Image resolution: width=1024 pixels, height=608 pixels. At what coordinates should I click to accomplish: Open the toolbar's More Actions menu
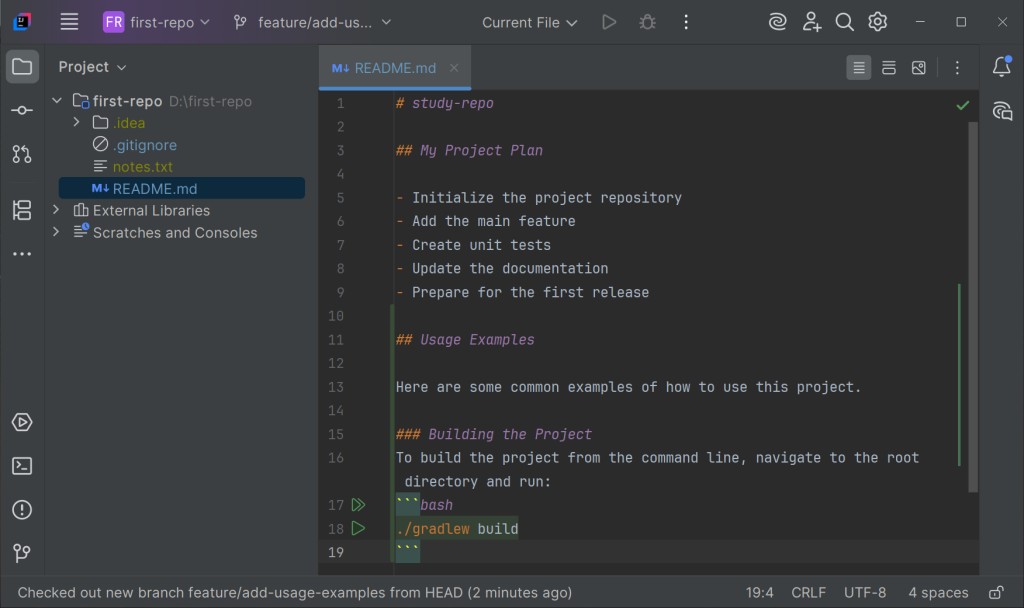686,22
